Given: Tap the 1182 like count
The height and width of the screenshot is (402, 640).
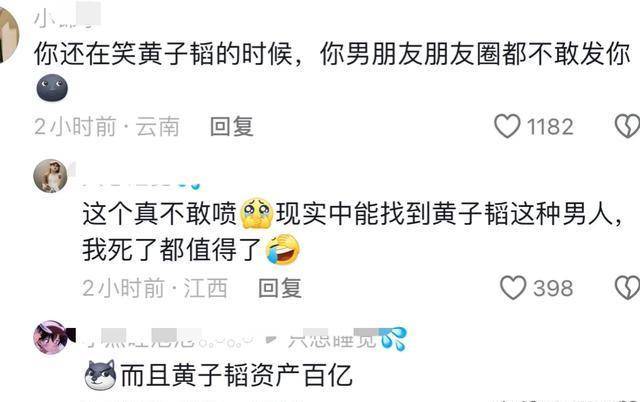Looking at the screenshot, I should [x=550, y=127].
